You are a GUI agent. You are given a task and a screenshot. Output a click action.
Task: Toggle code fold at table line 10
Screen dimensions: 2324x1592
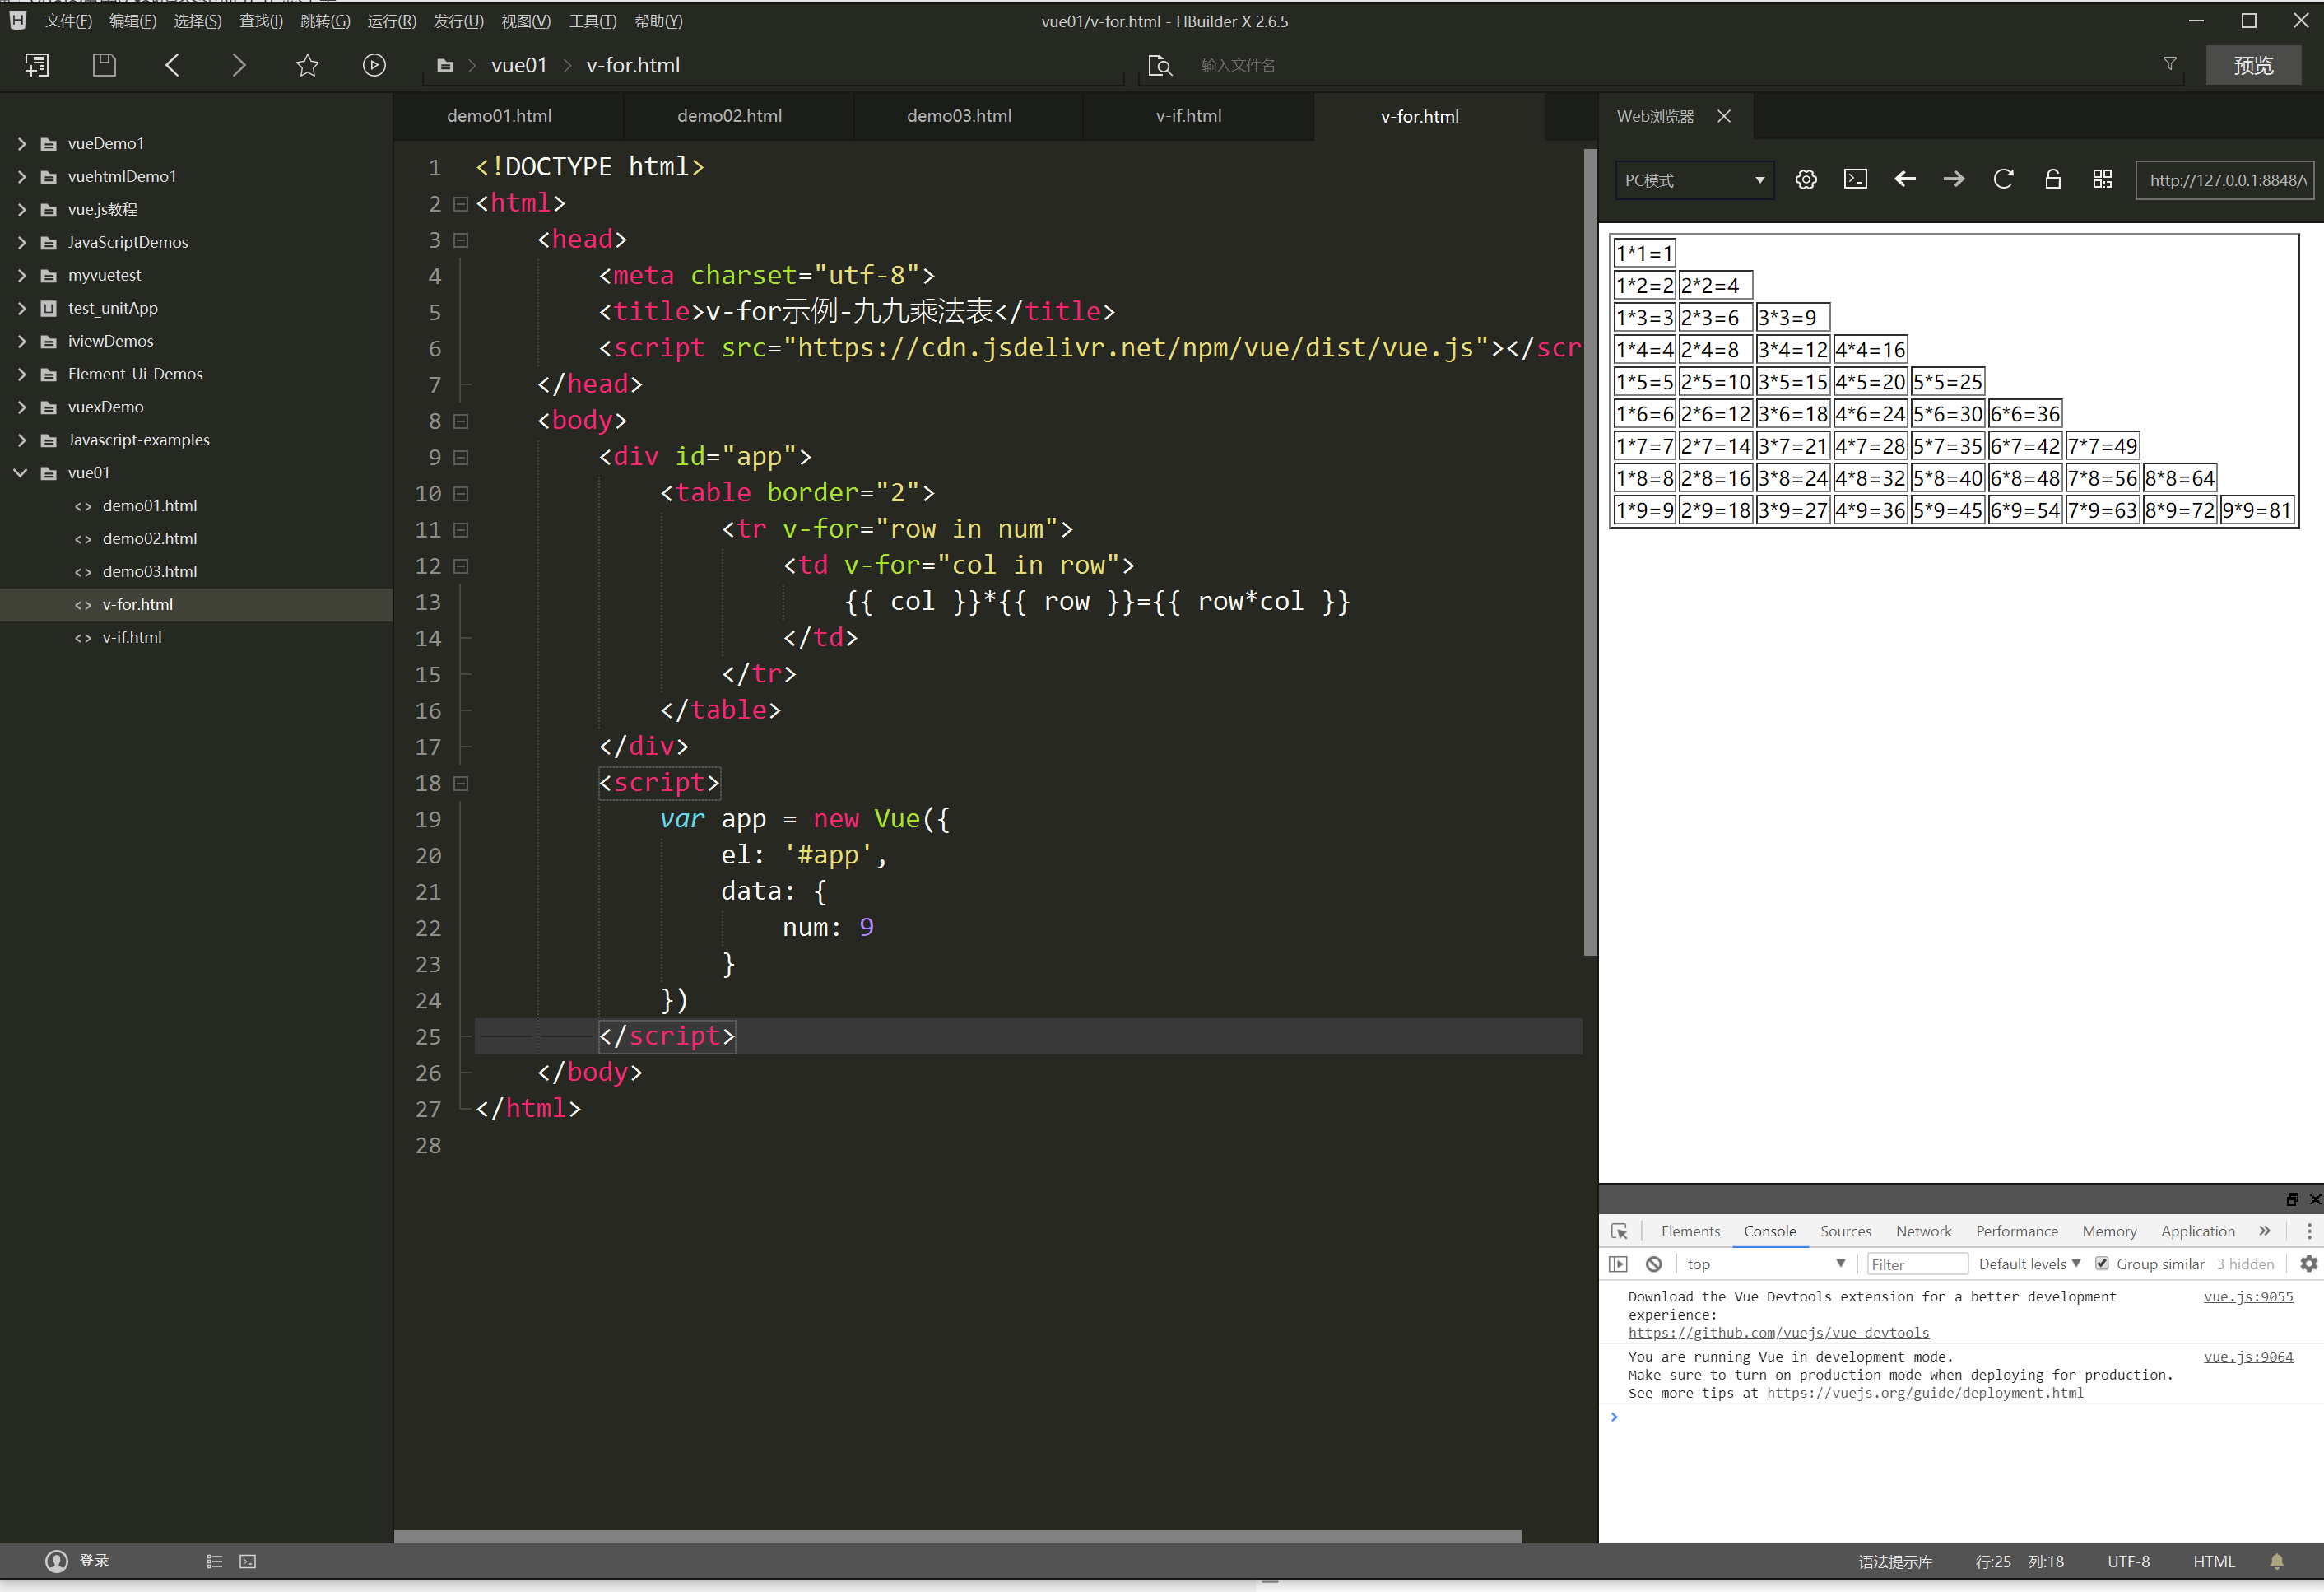coord(461,493)
